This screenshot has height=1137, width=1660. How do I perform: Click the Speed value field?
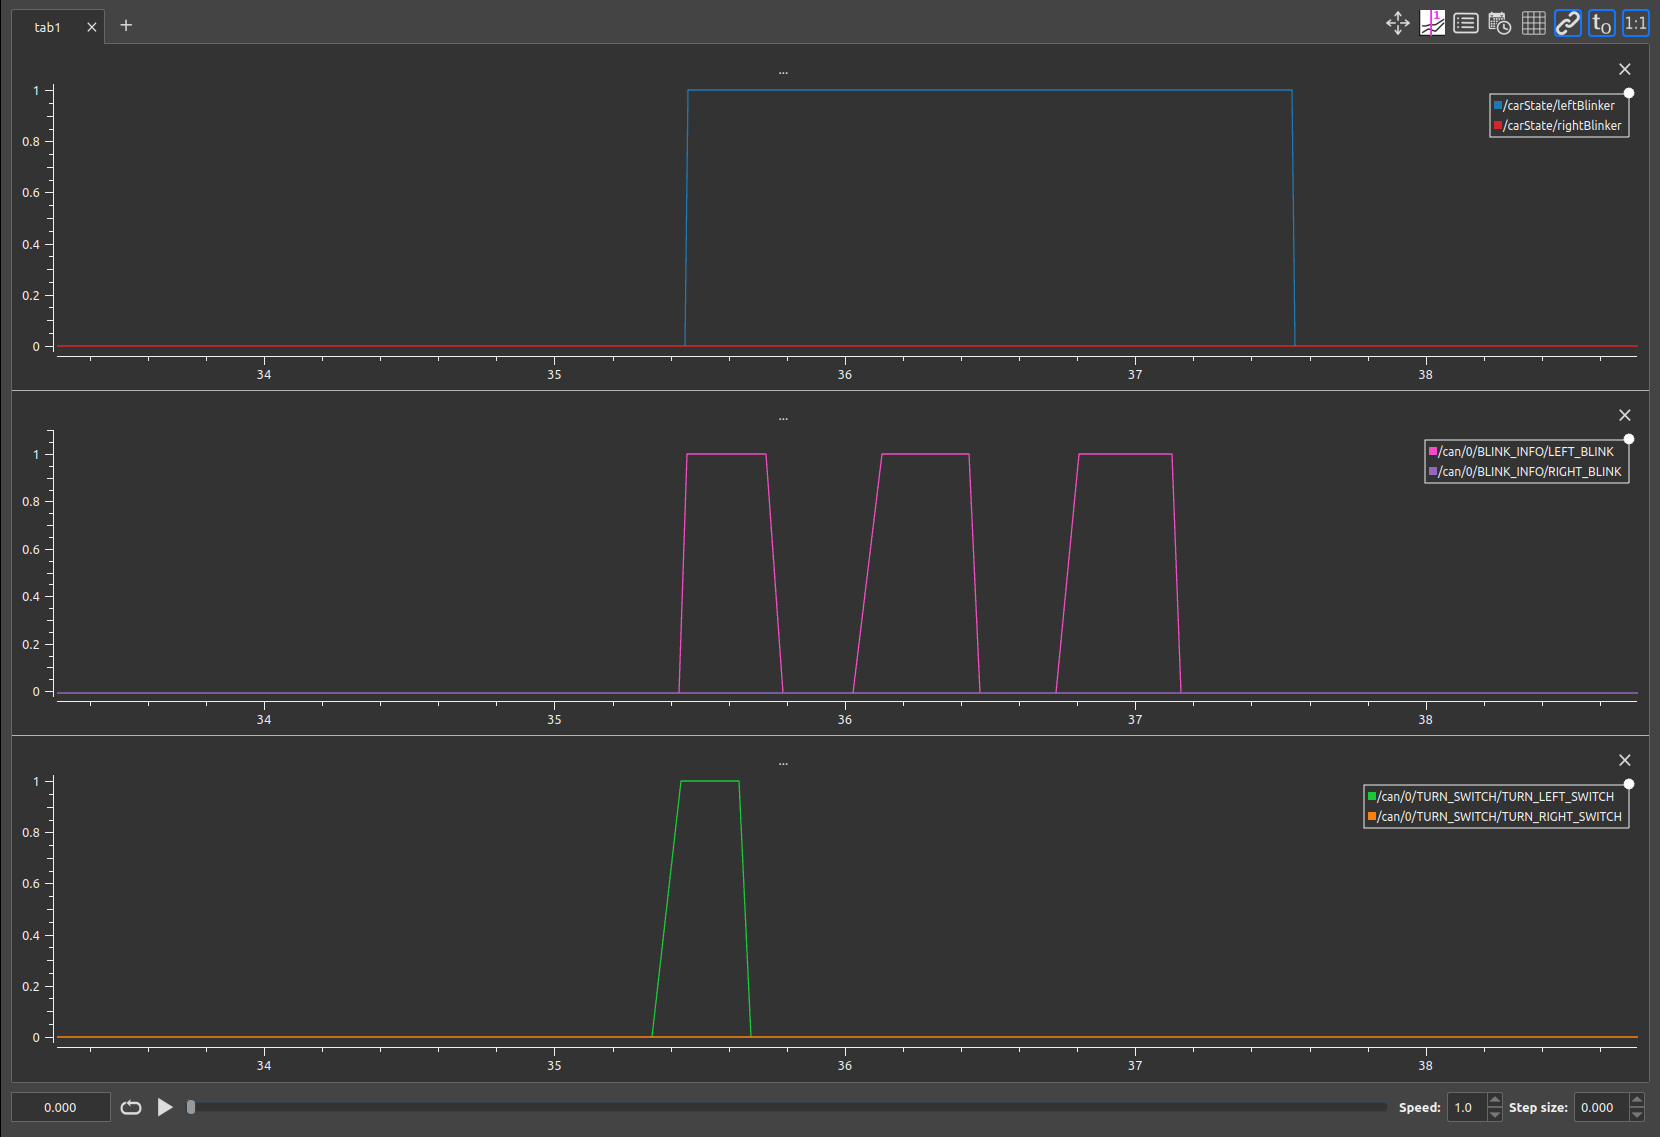1467,1107
